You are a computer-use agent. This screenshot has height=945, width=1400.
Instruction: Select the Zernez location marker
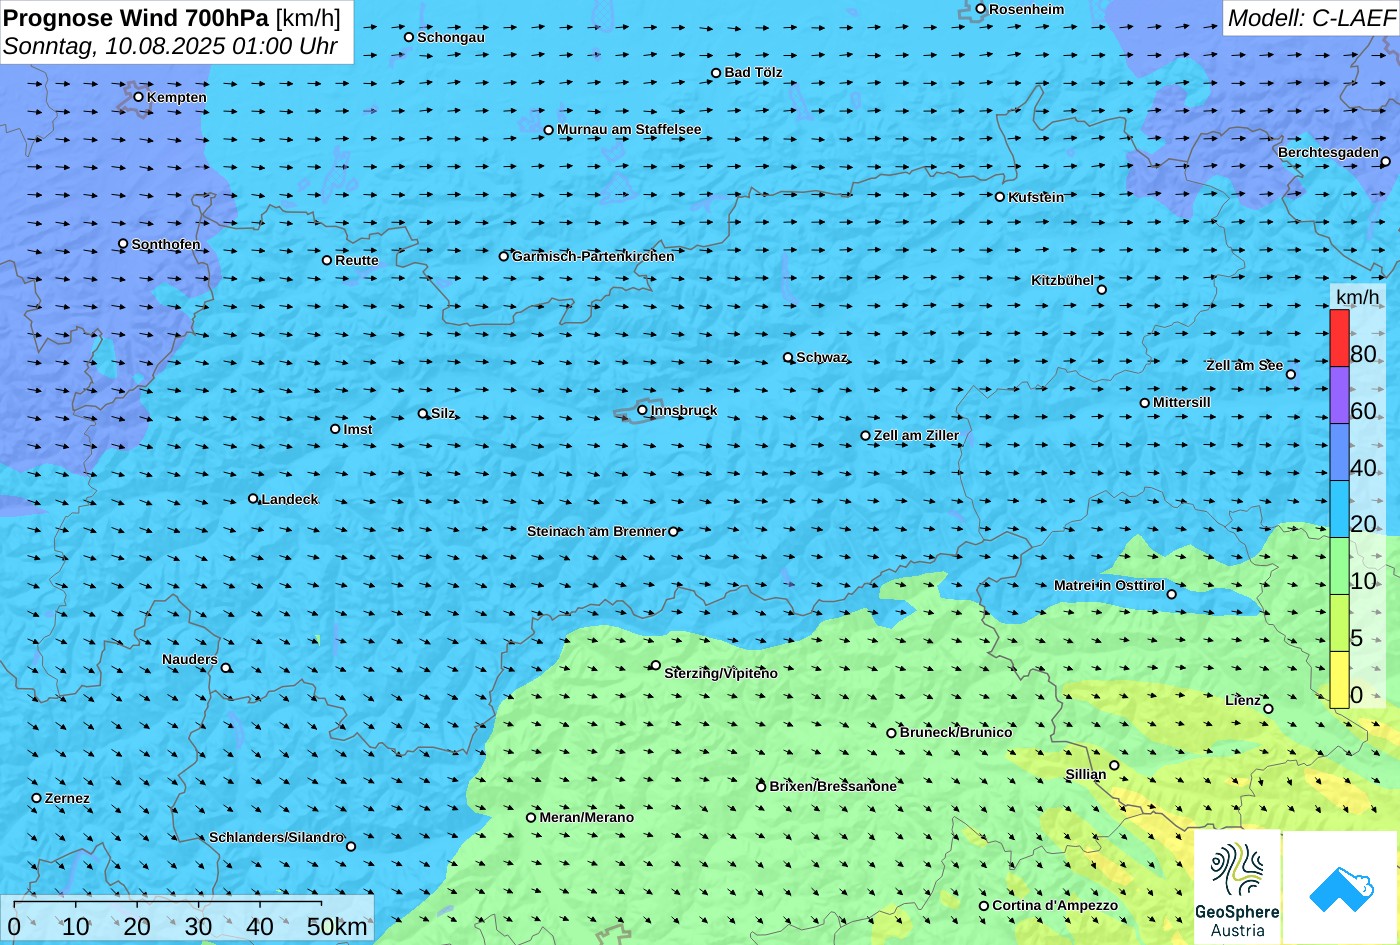37,798
